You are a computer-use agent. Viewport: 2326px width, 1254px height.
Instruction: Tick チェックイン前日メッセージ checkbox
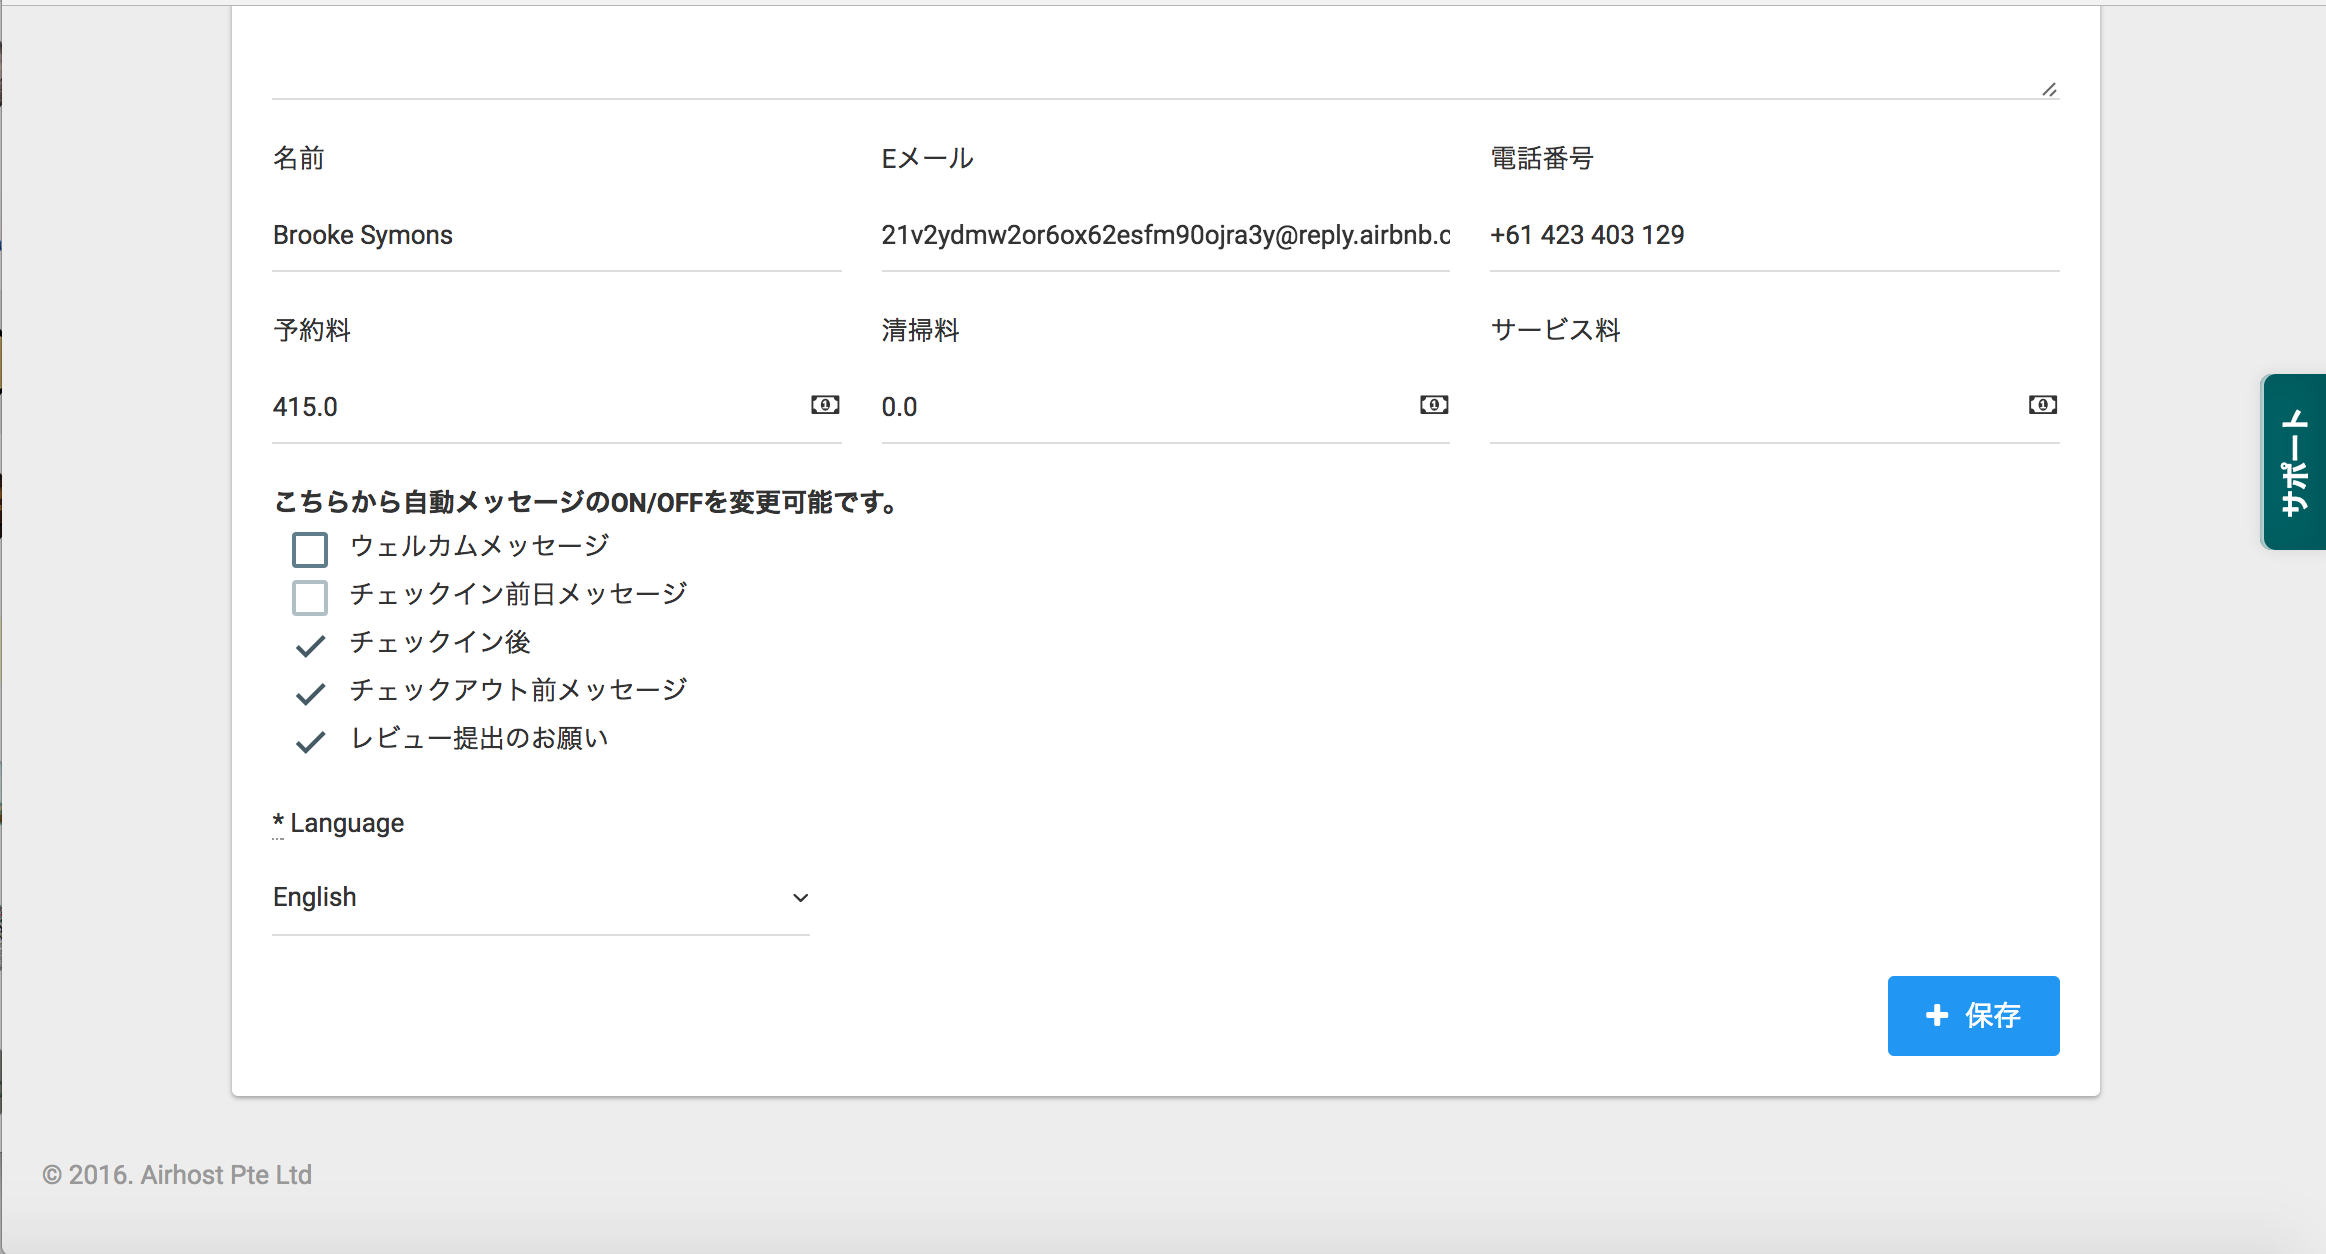pos(310,597)
